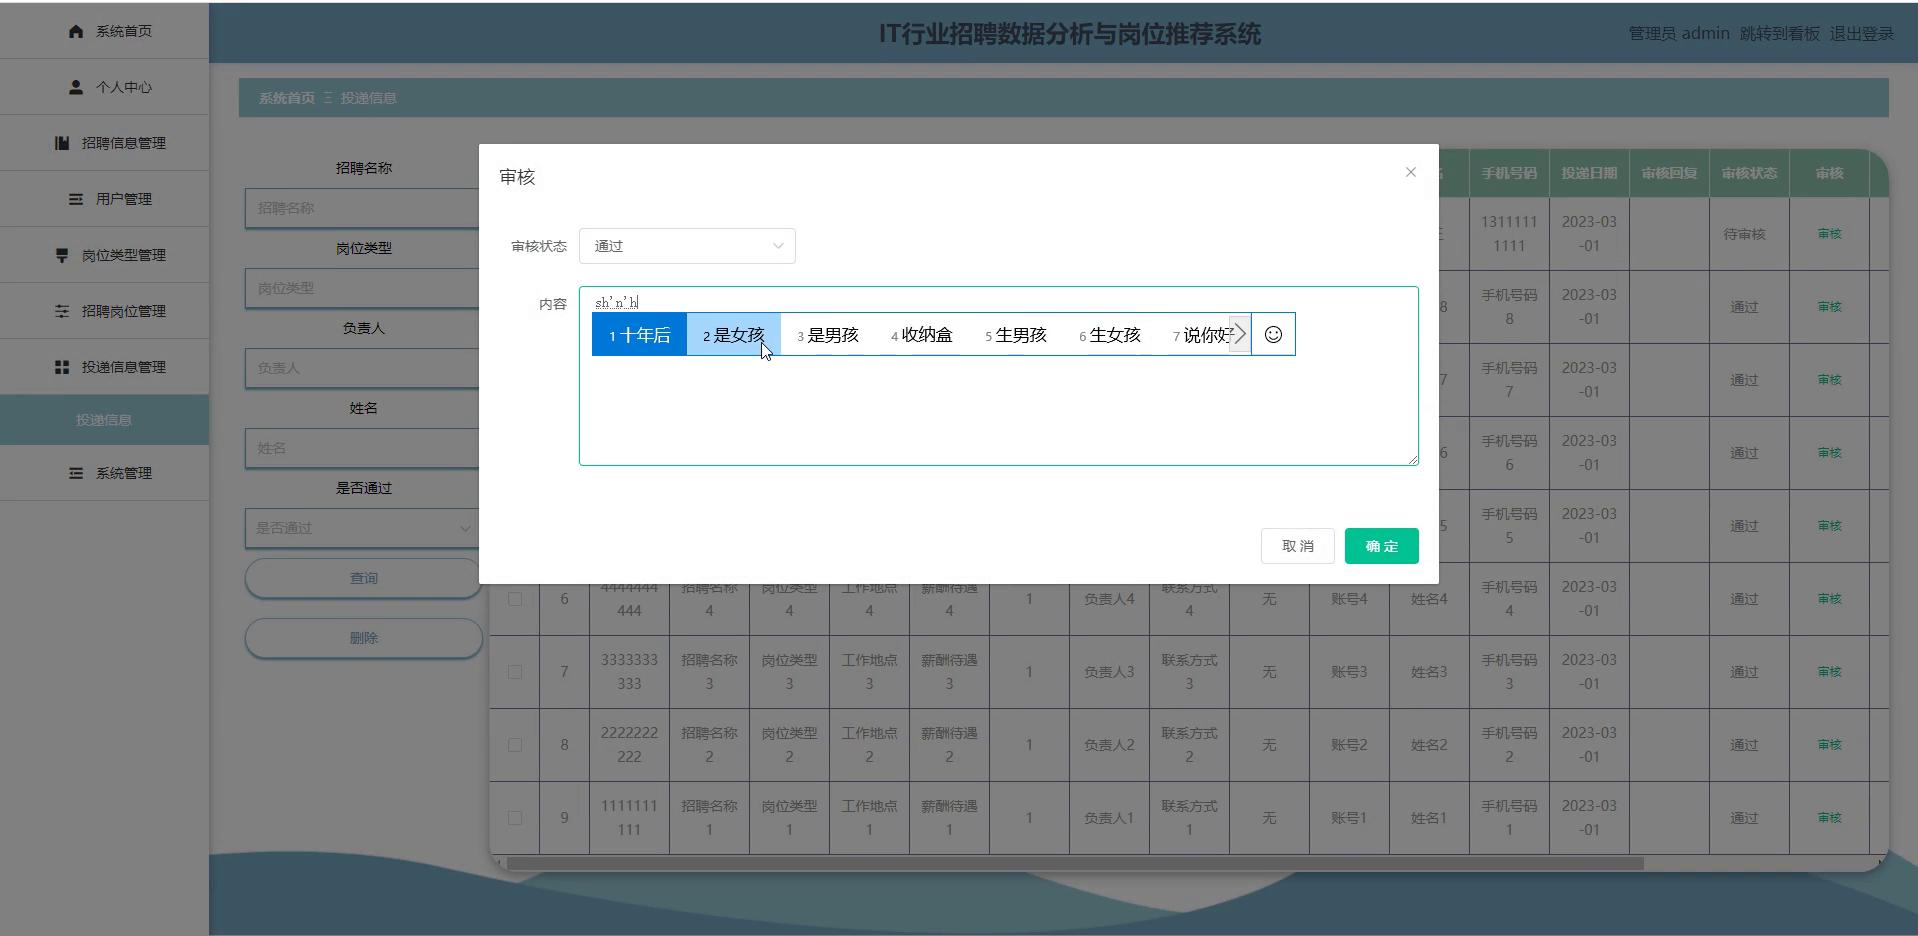The height and width of the screenshot is (936, 1918).
Task: Pick candidate 6 生女孩
Action: [1109, 335]
